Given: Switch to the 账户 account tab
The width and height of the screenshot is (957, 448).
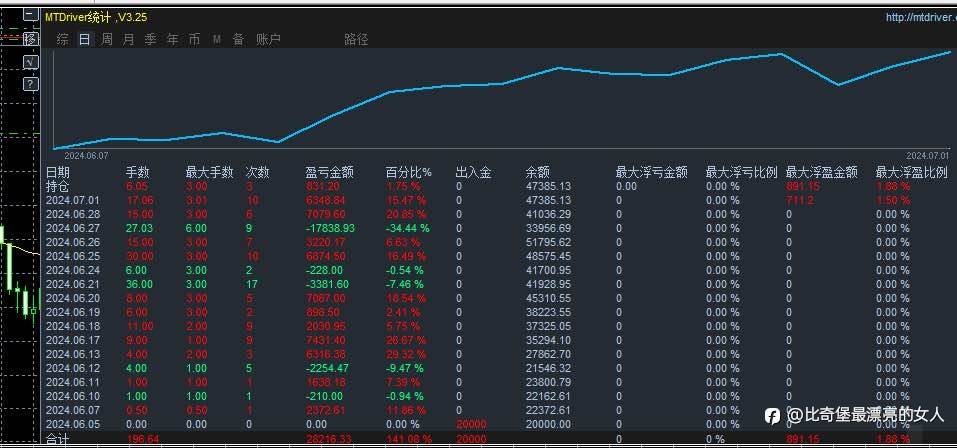Looking at the screenshot, I should (268, 40).
